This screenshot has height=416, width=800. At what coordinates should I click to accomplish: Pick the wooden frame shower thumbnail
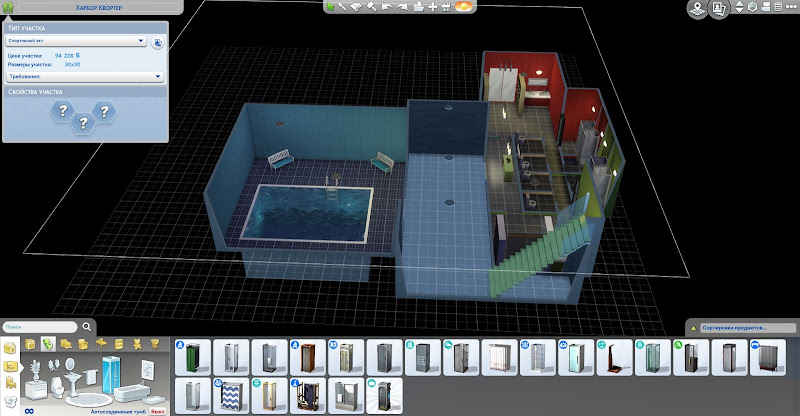[308, 357]
